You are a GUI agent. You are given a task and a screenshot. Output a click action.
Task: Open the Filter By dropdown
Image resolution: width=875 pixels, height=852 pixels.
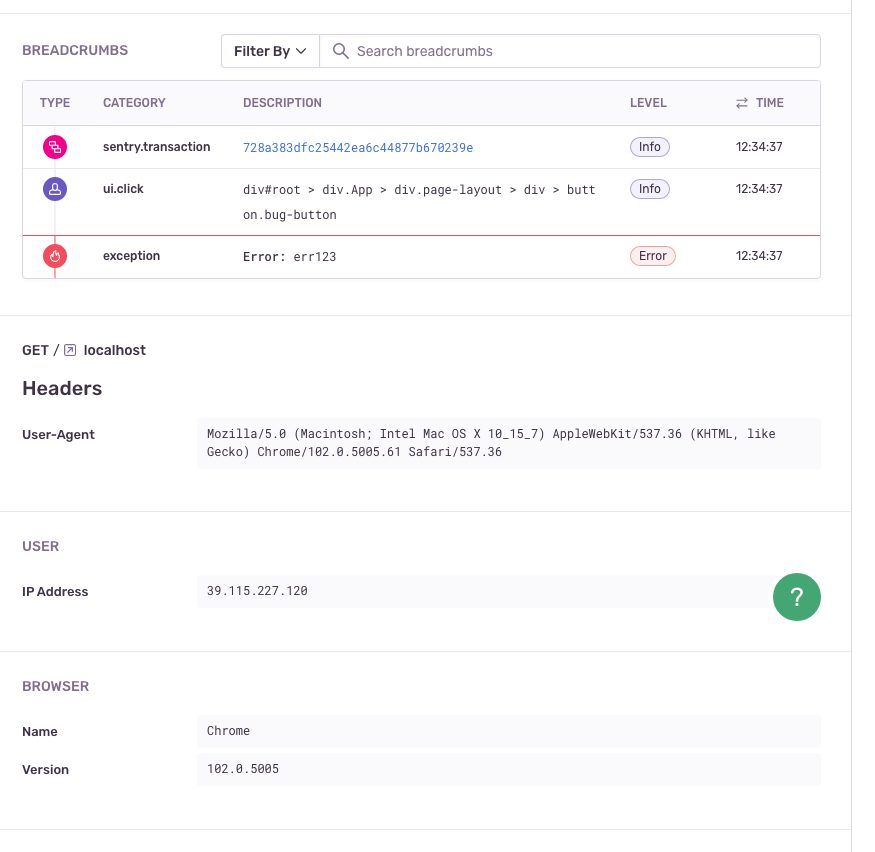coord(270,51)
